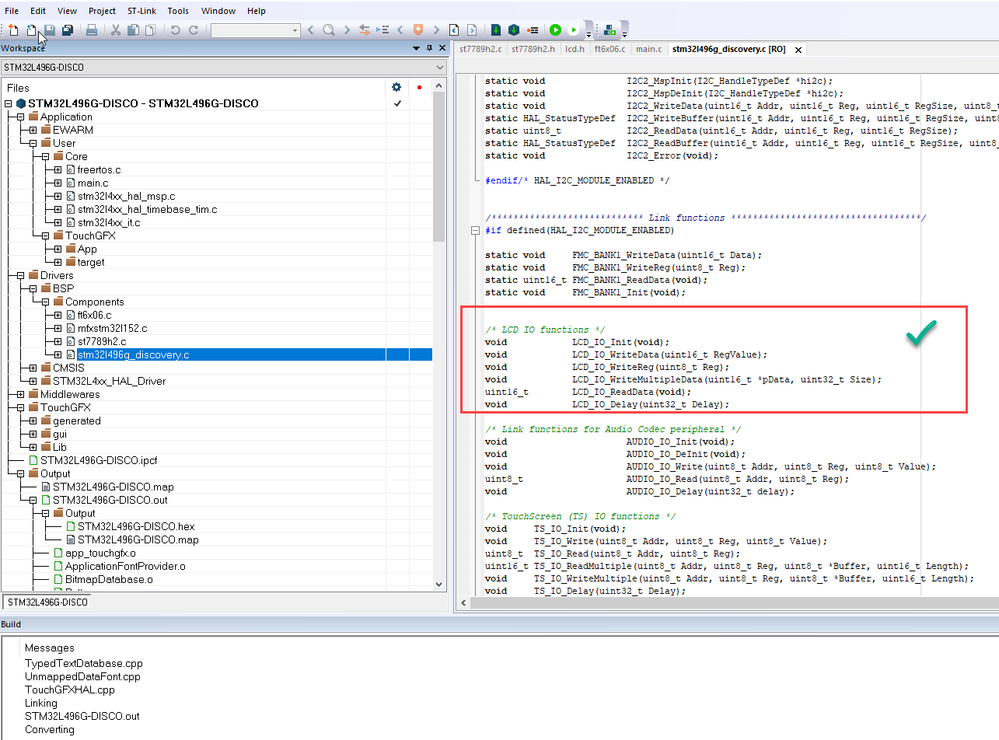Open the Edit menu
The image size is (999, 740).
pos(38,11)
